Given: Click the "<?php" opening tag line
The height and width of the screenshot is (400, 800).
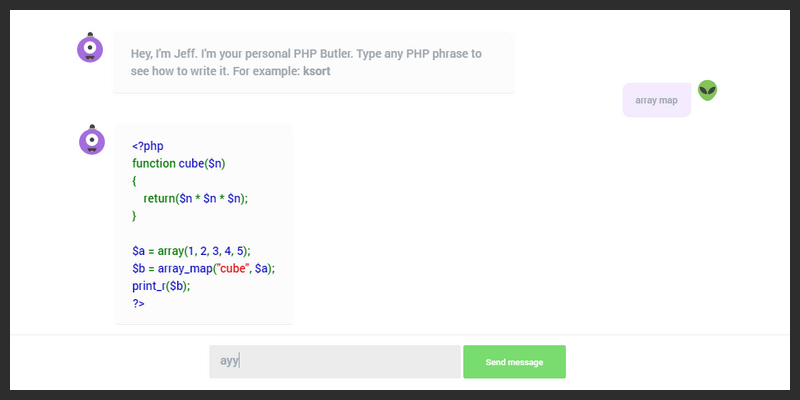Looking at the screenshot, I should (x=147, y=146).
